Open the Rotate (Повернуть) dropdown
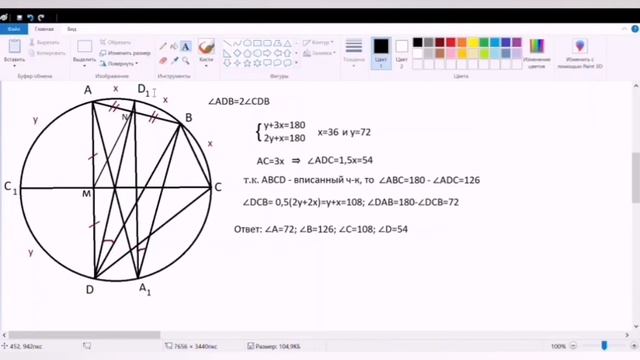 (x=119, y=64)
